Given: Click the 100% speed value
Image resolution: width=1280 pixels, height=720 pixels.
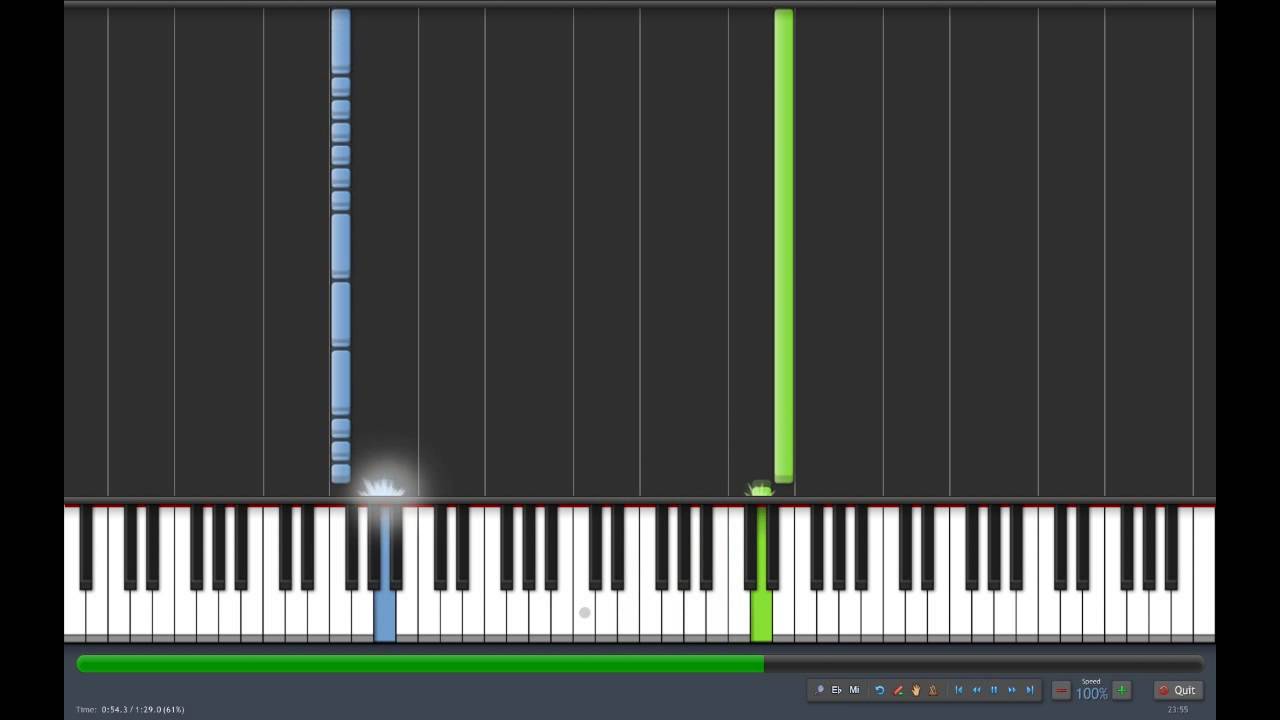Looking at the screenshot, I should pos(1091,694).
